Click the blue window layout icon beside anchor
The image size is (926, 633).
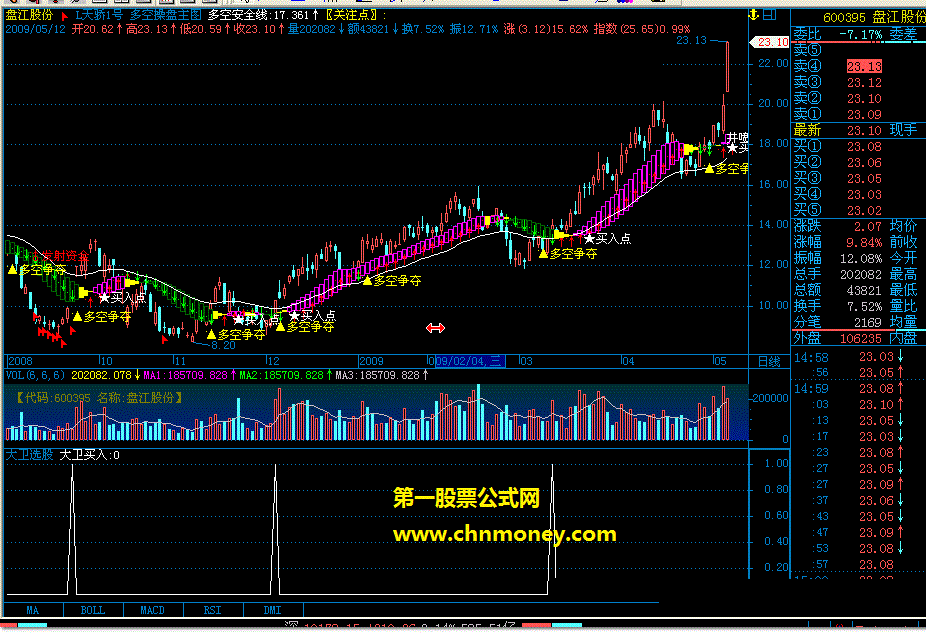coord(770,15)
